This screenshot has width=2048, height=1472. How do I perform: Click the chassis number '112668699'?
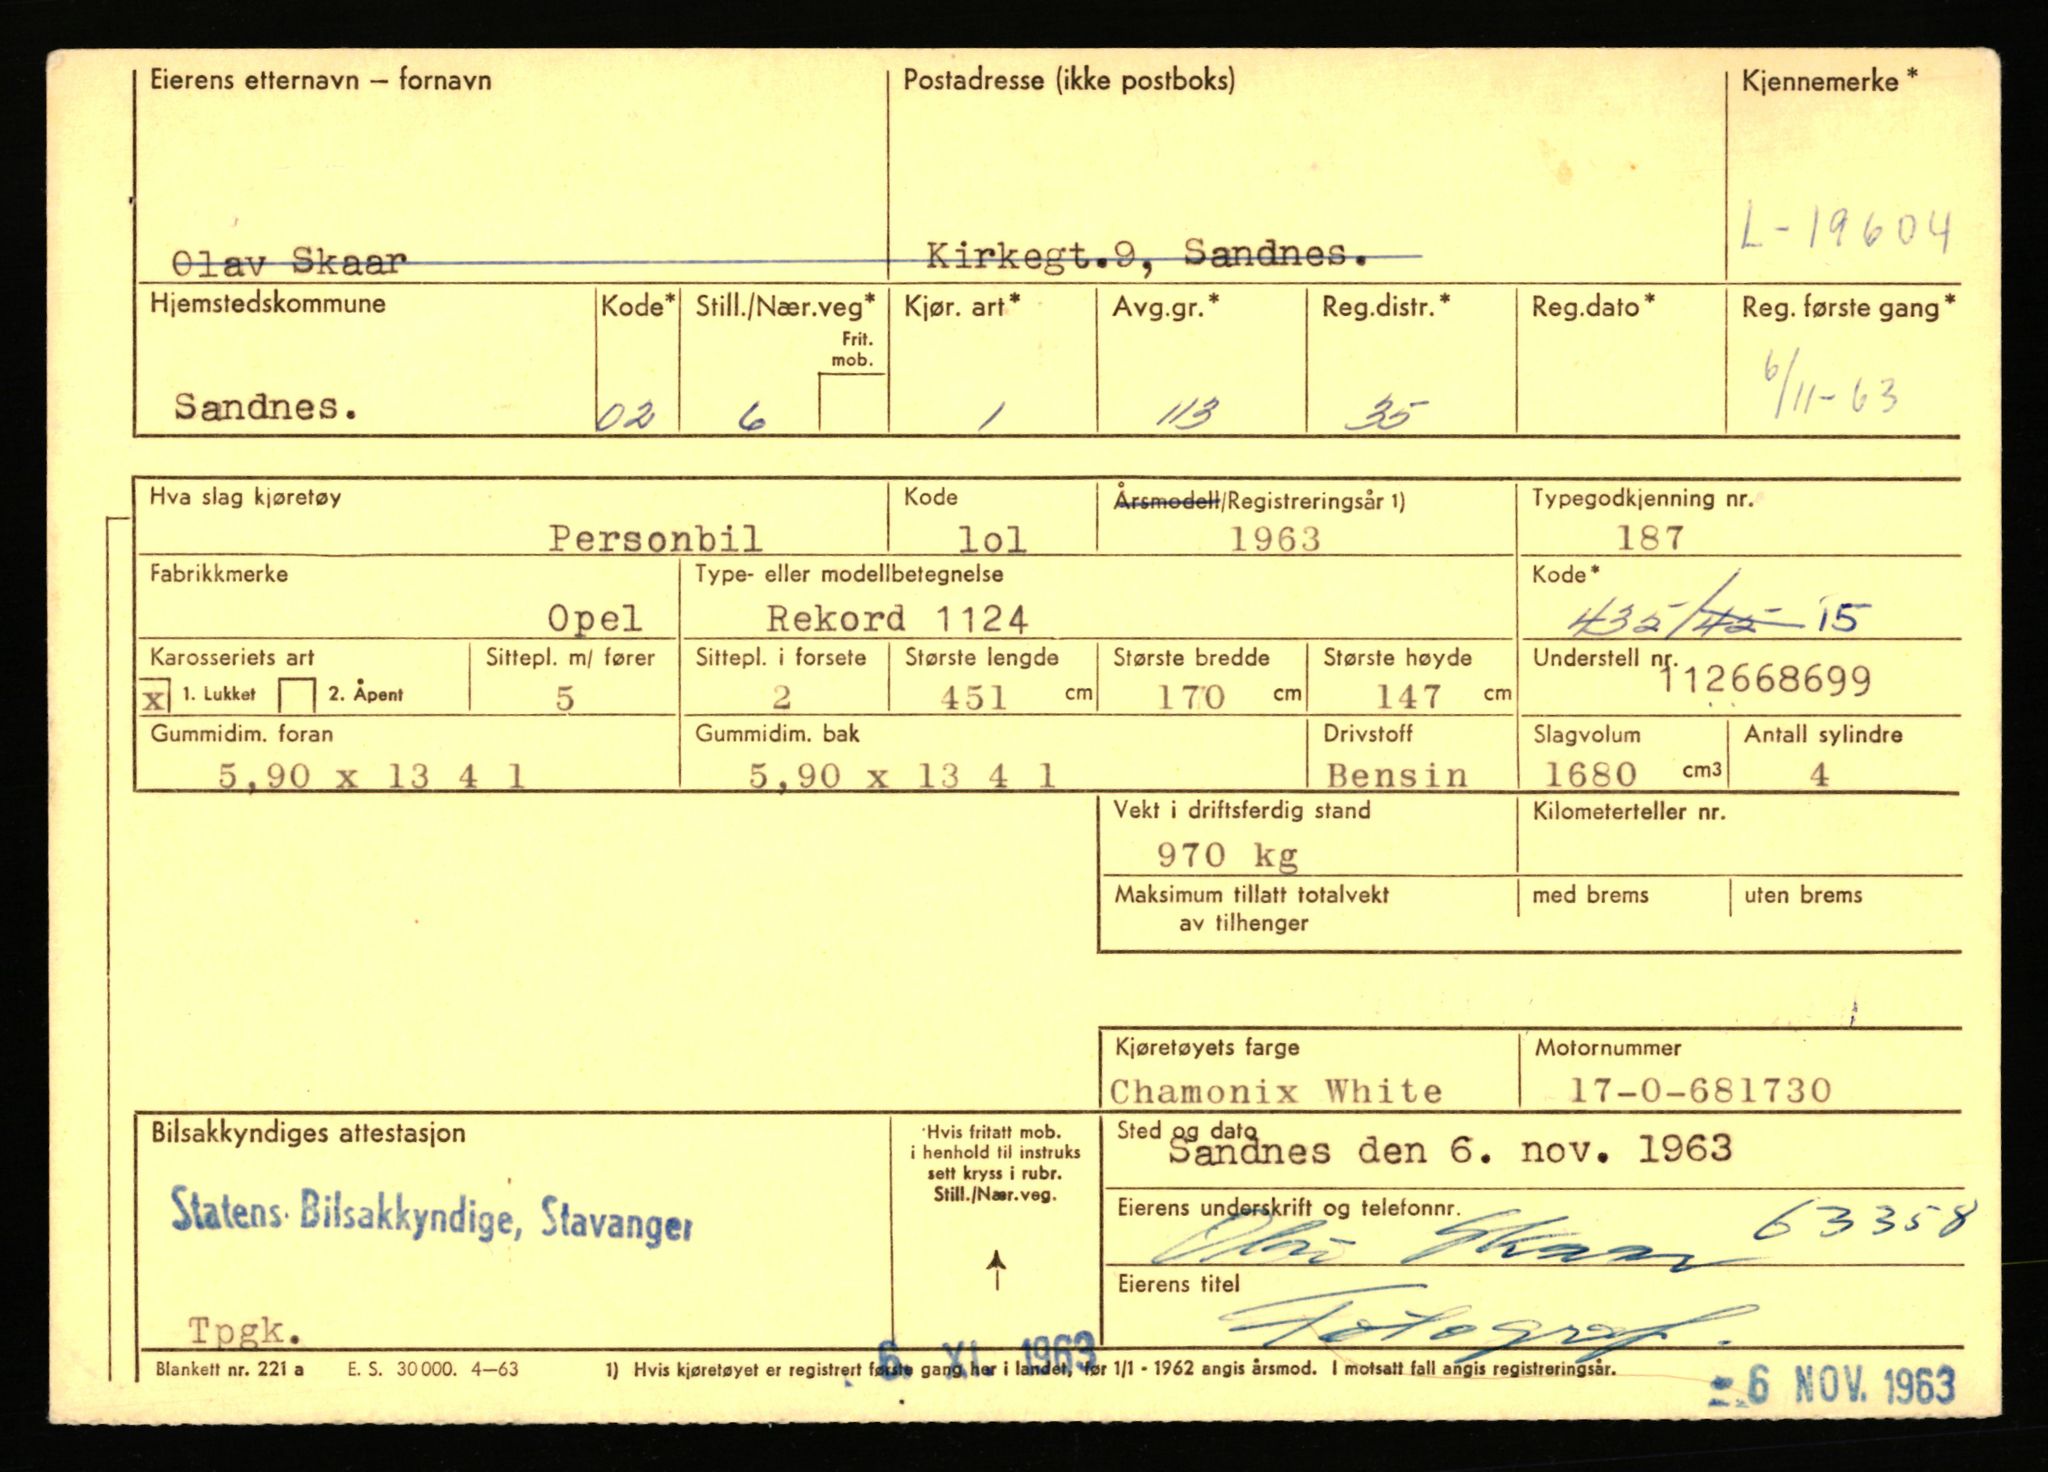pyautogui.click(x=1765, y=681)
